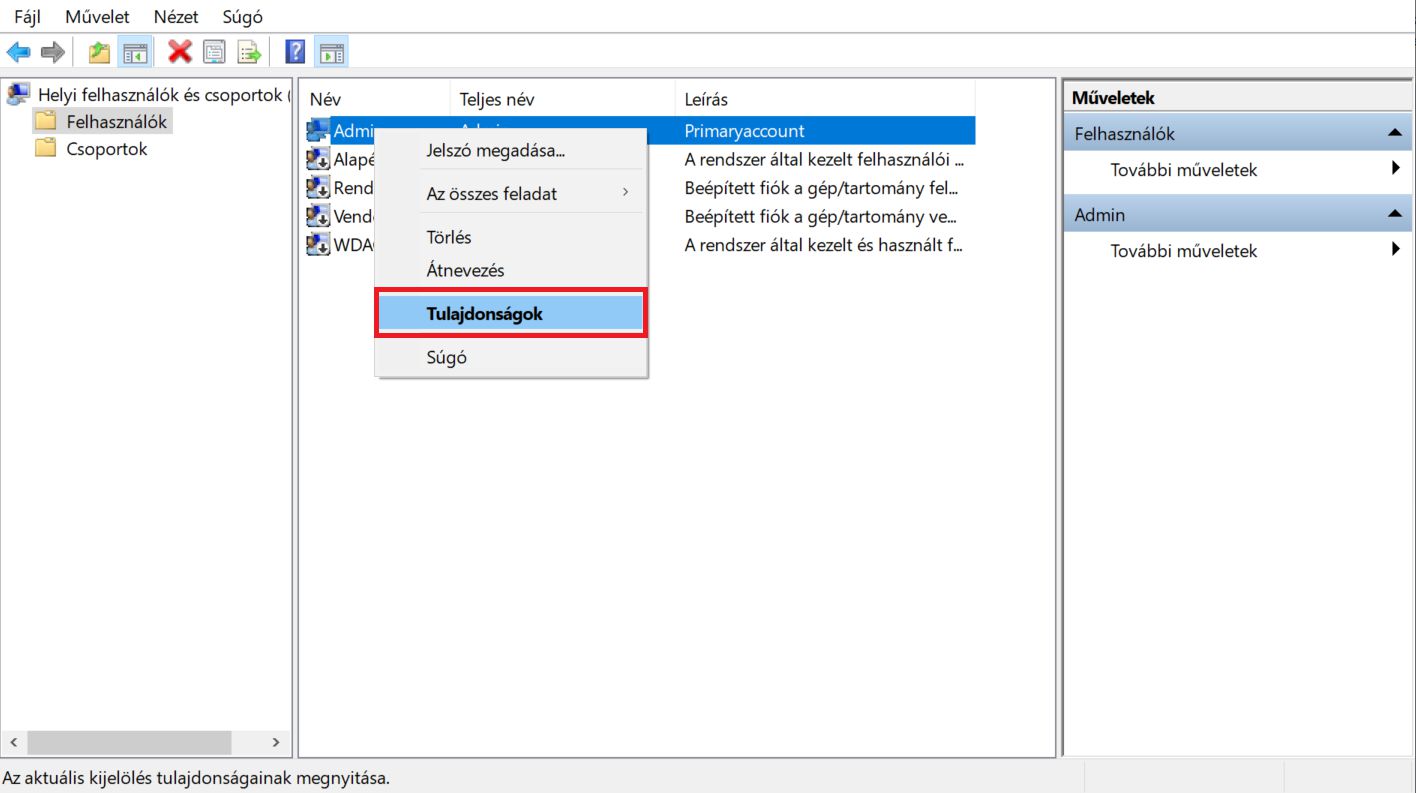The image size is (1416, 793).
Task: Click the Export list toolbar icon
Action: pos(249,52)
